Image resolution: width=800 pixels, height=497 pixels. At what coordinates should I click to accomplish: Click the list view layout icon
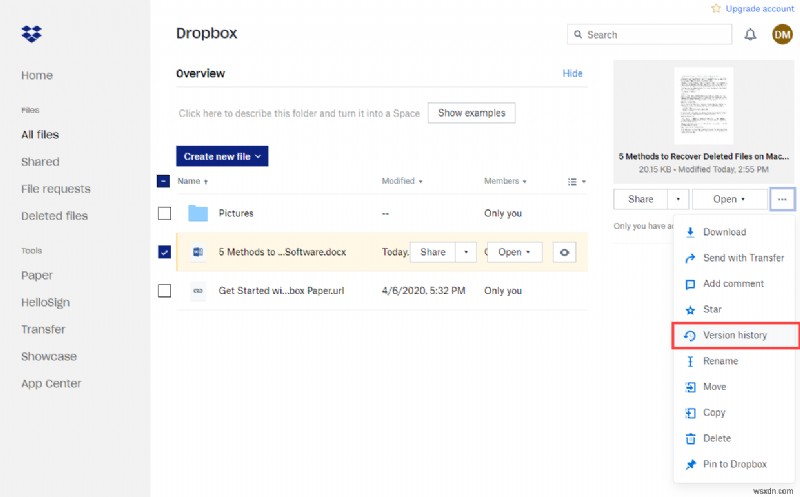[x=572, y=182]
